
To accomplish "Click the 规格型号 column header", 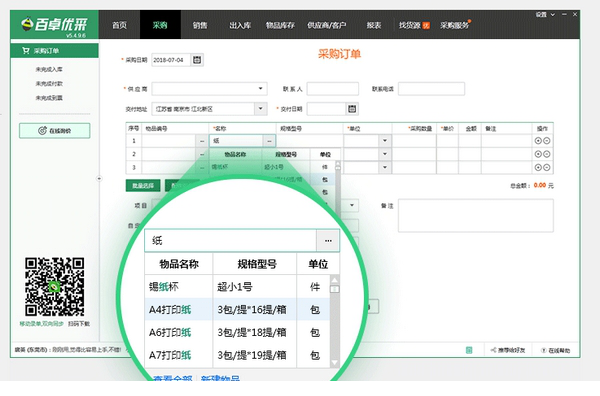I will click(x=291, y=129).
